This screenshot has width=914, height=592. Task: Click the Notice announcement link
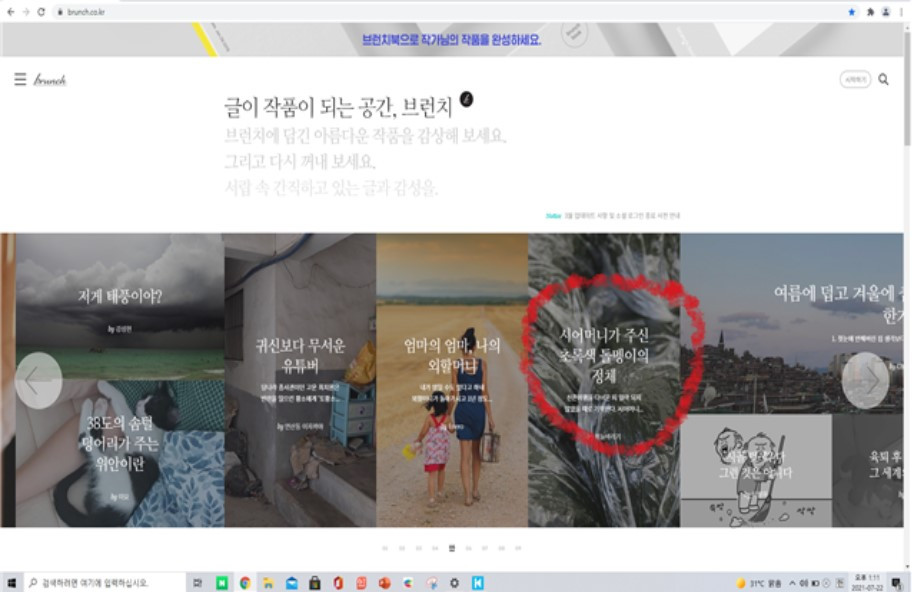tap(613, 216)
